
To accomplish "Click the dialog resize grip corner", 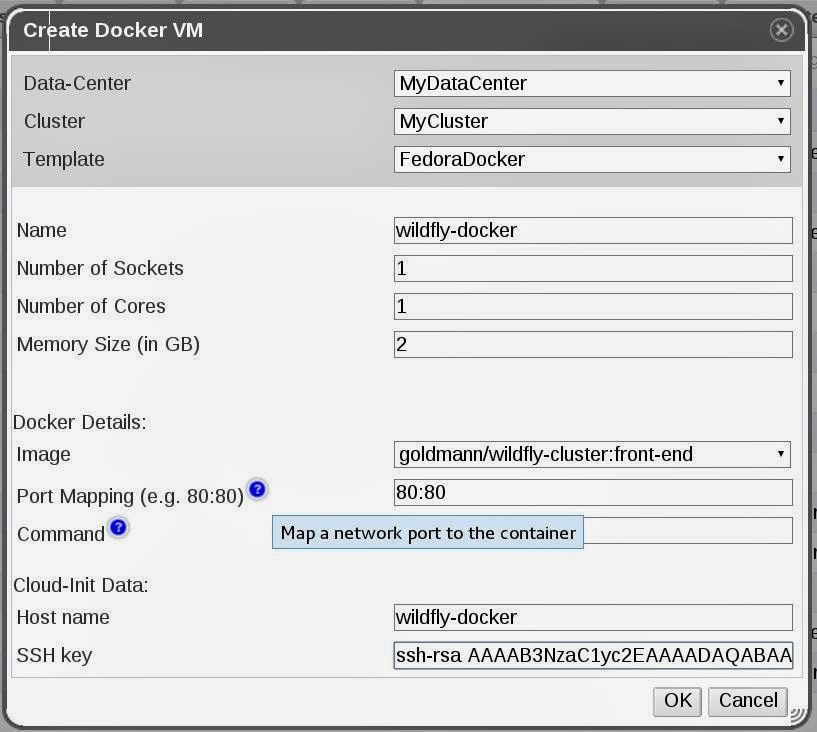I will (x=797, y=714).
